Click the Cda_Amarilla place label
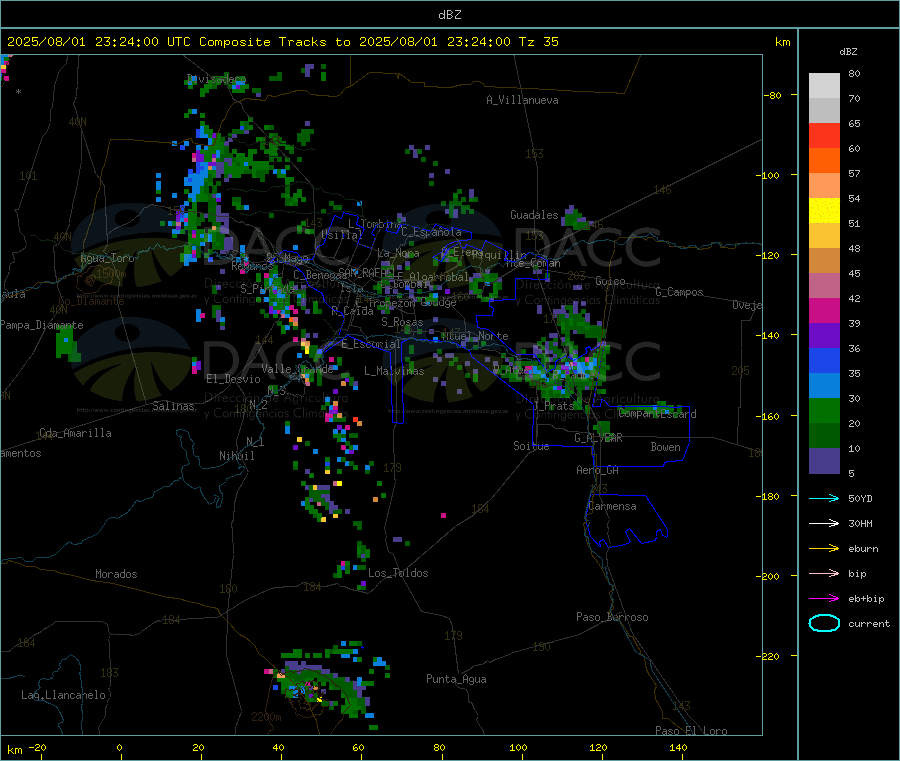Image resolution: width=900 pixels, height=761 pixels. (x=76, y=433)
